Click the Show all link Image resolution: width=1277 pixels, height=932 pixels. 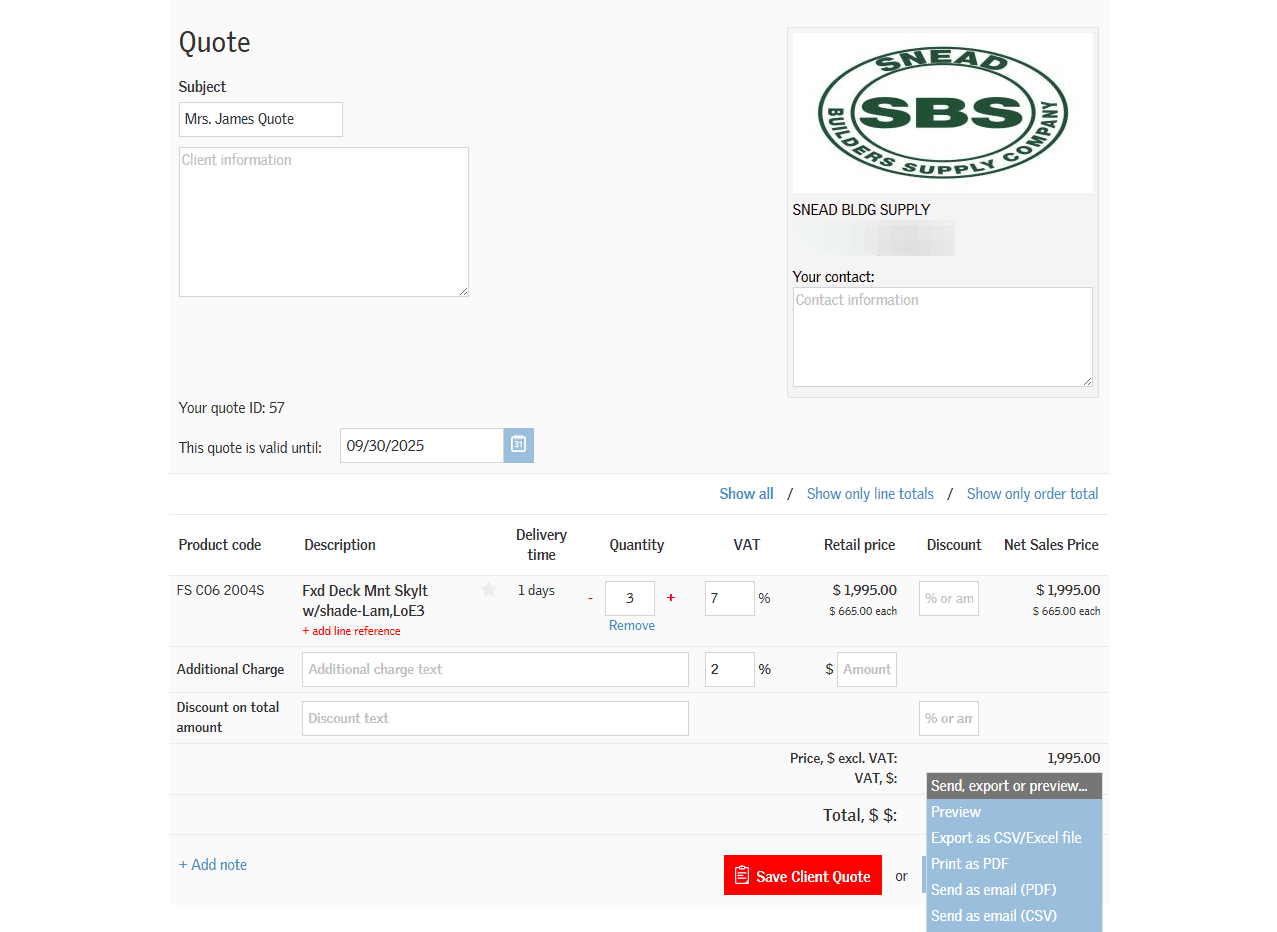[x=746, y=493]
